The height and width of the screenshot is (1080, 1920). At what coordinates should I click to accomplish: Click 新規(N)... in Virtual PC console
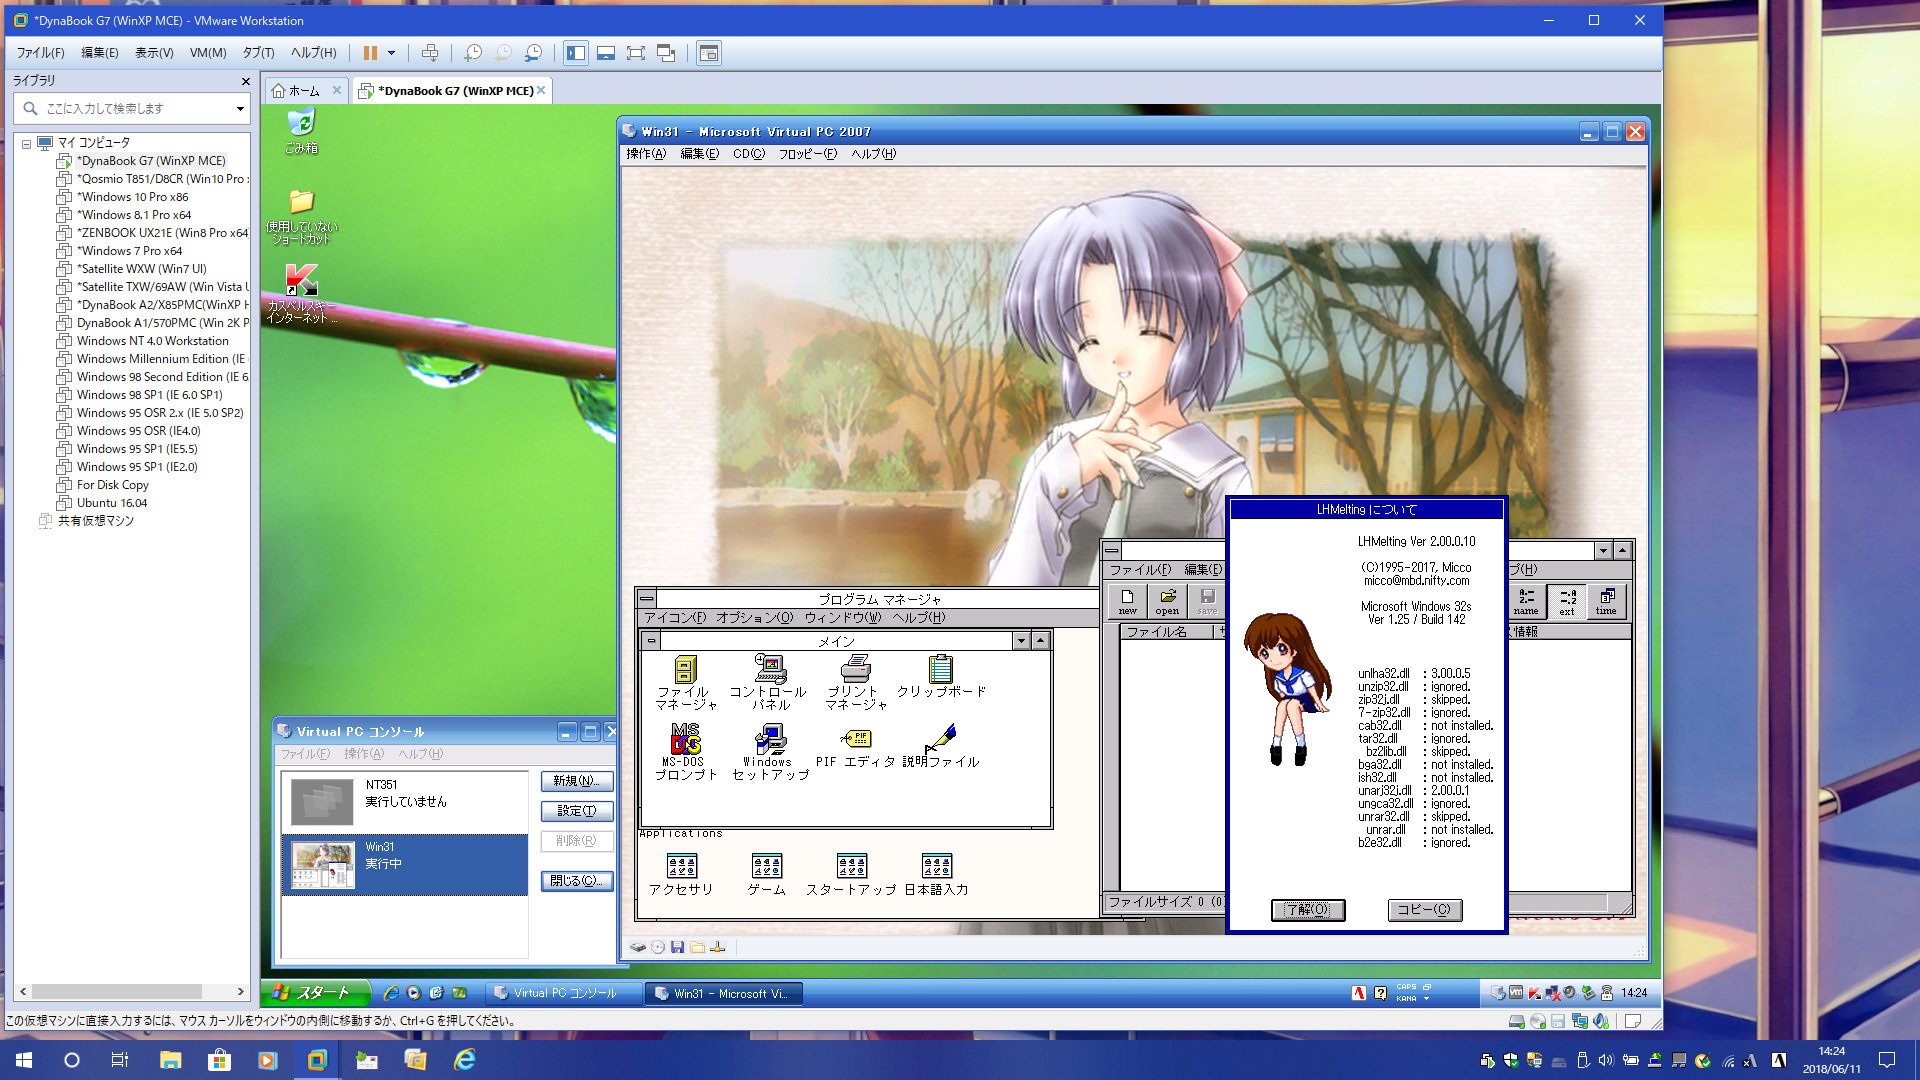[577, 781]
